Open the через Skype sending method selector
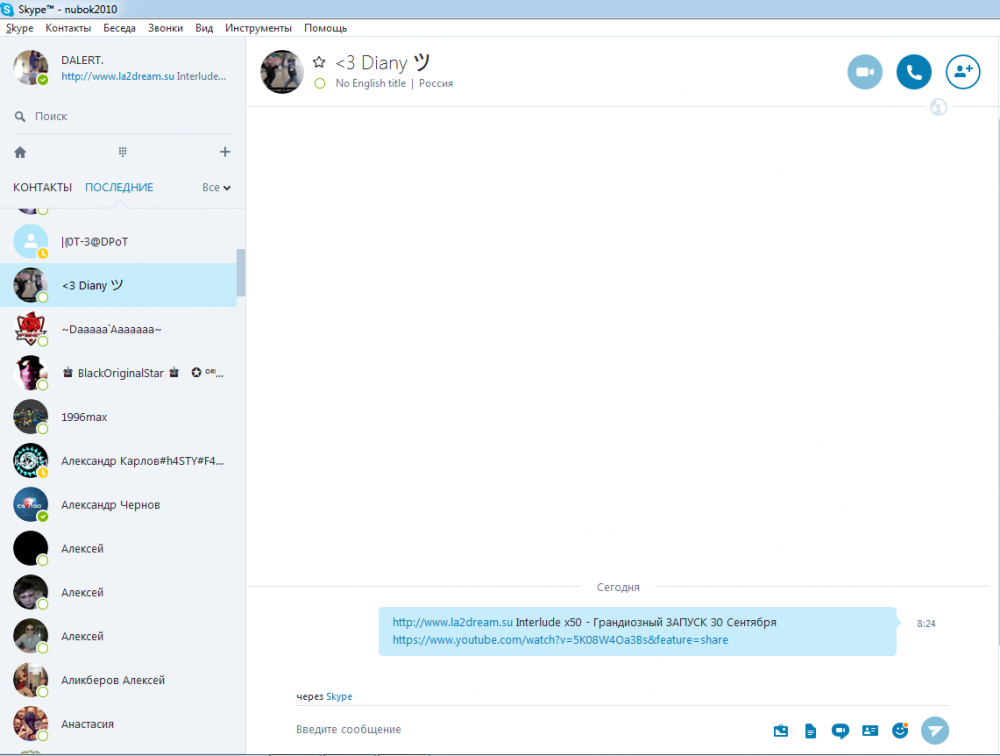The image size is (1000, 756). (x=339, y=696)
